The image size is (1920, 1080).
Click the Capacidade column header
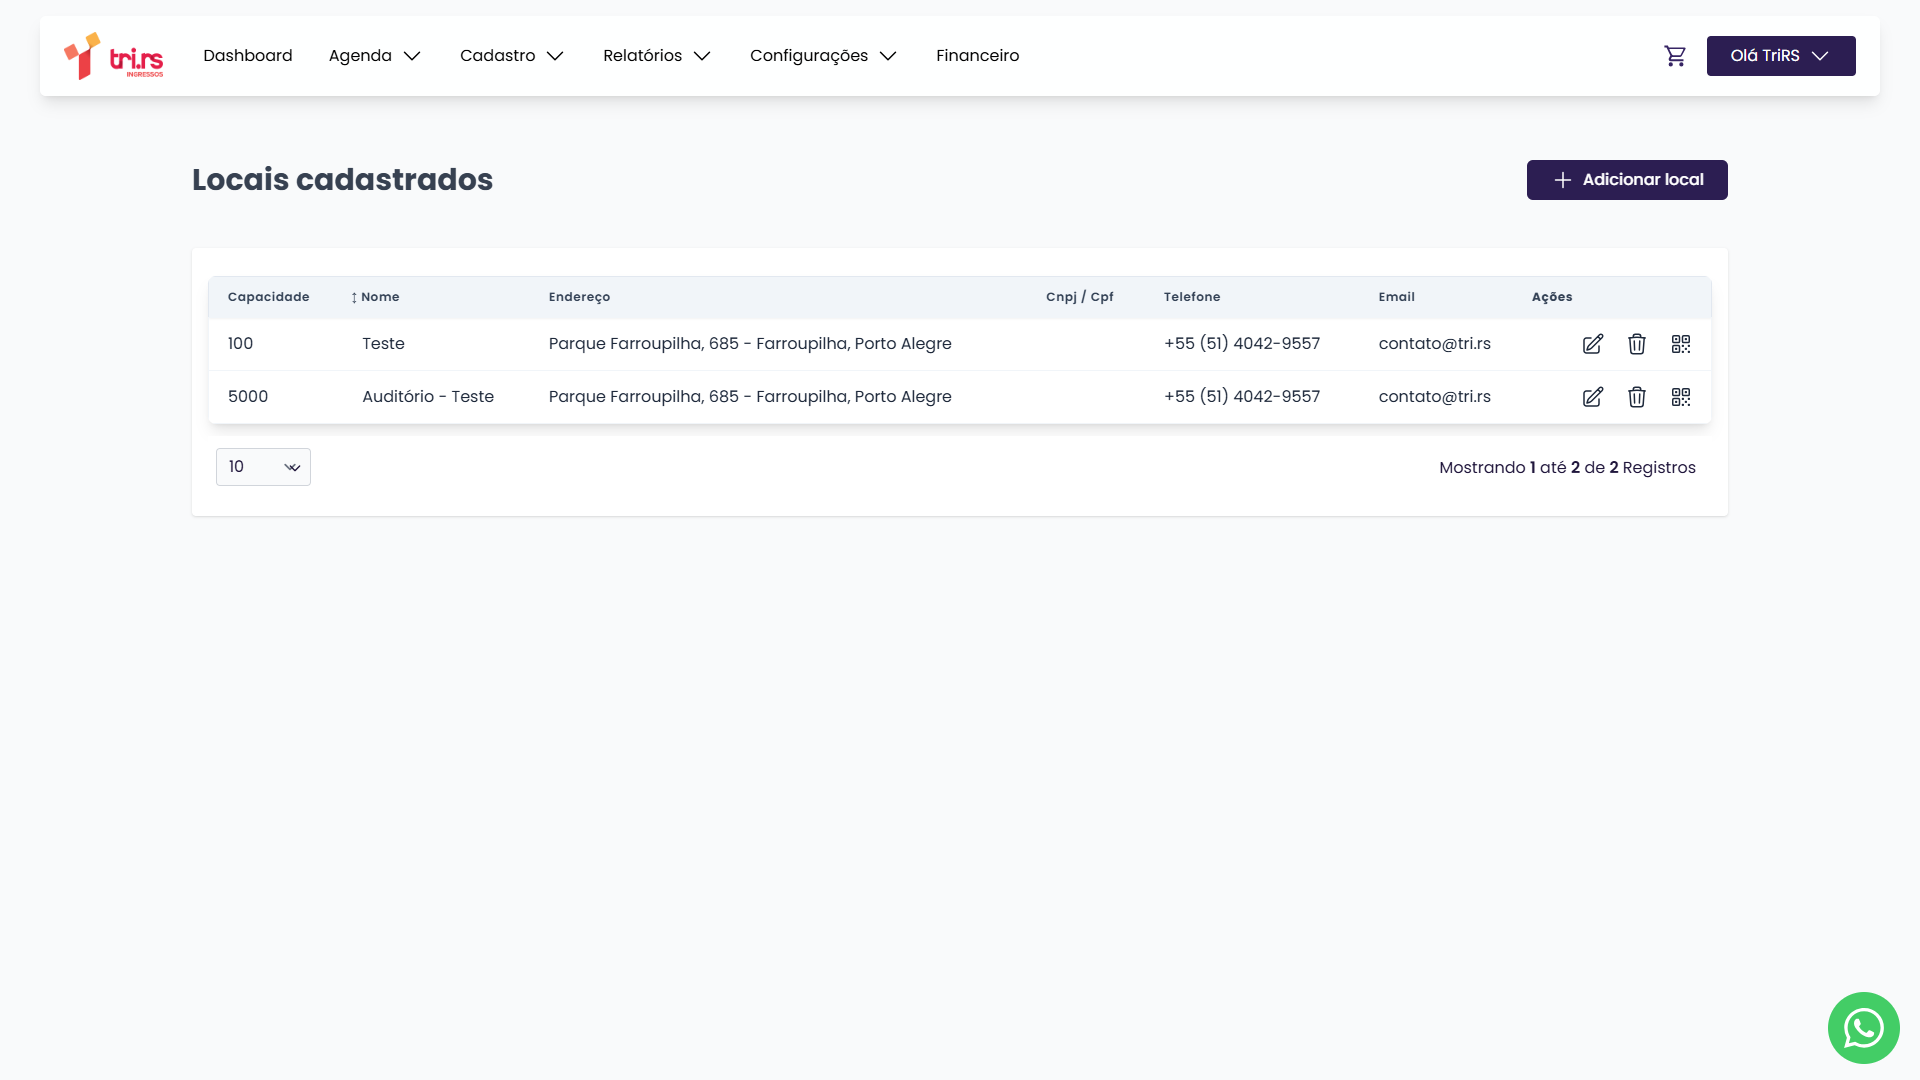click(268, 297)
